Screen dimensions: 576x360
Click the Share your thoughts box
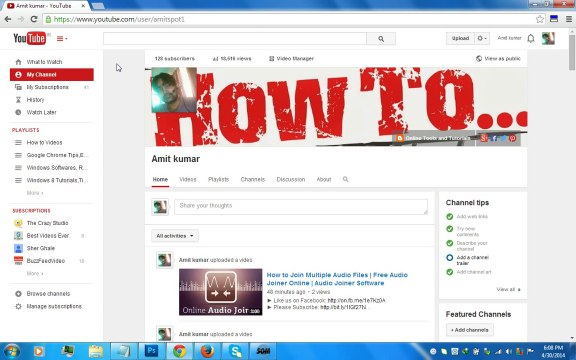pyautogui.click(x=301, y=206)
